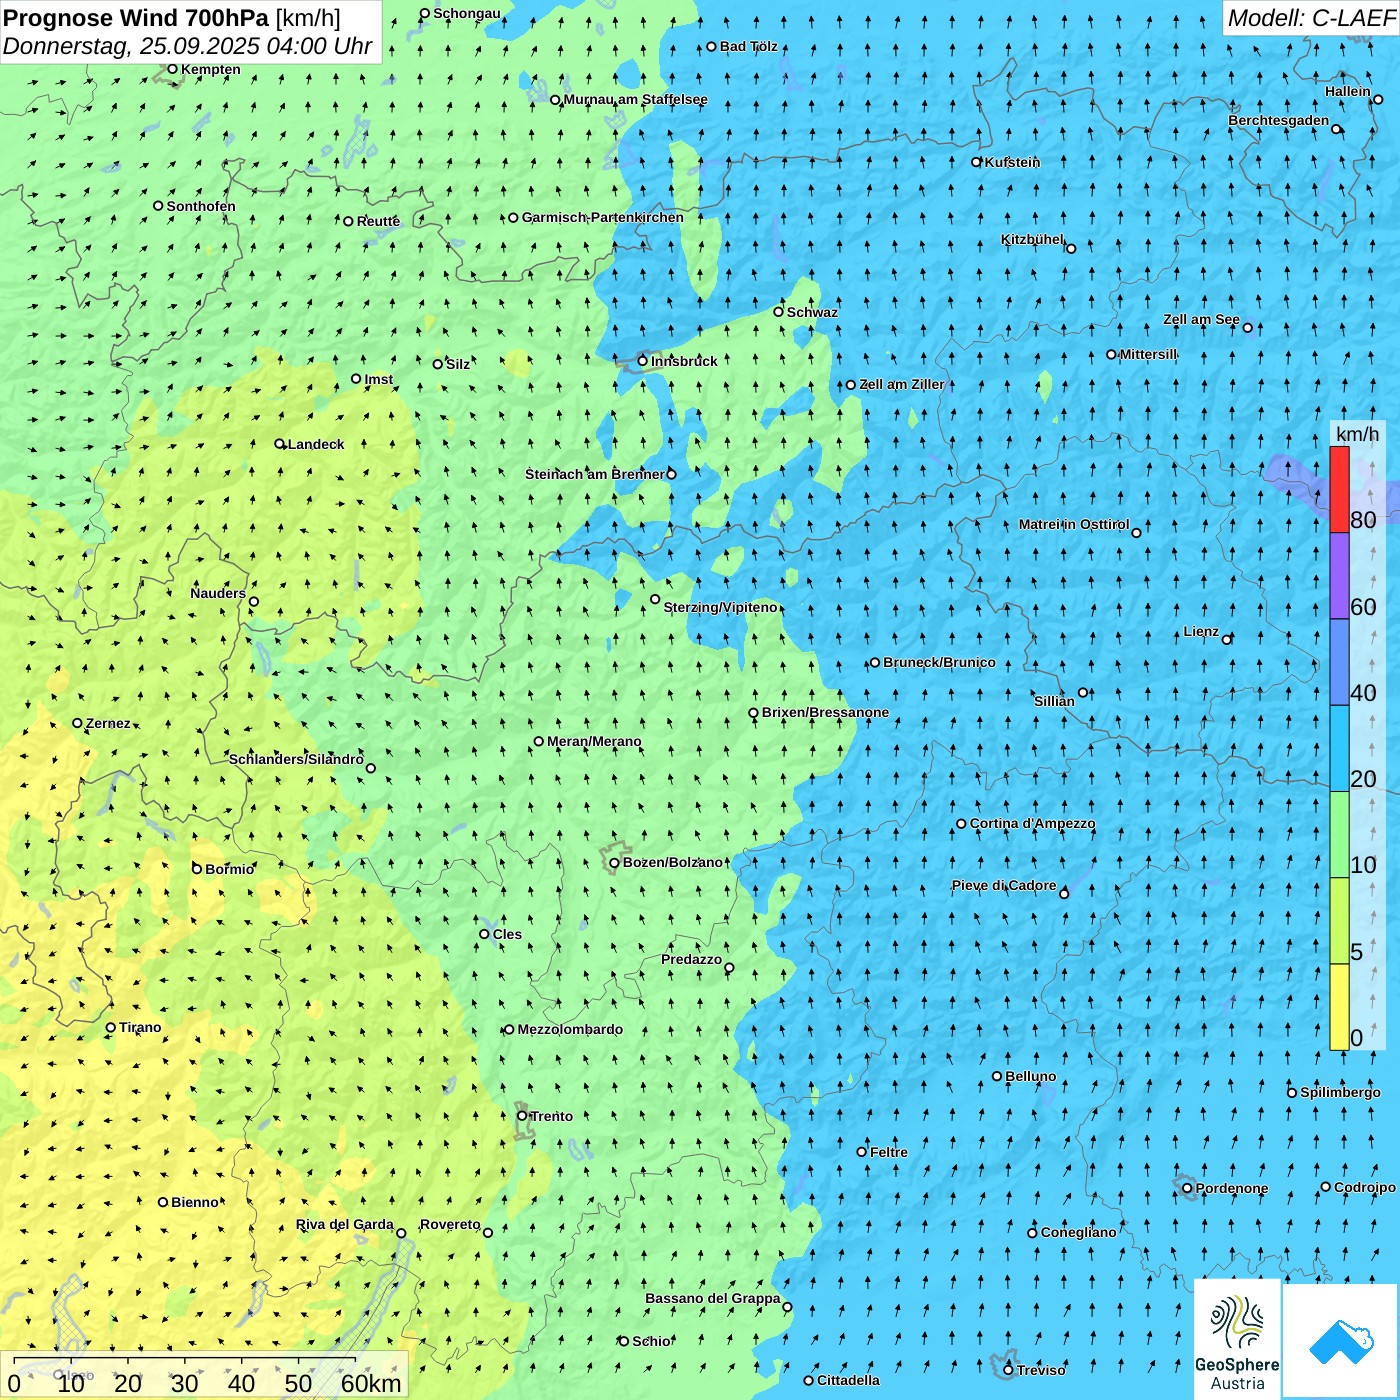Click the 'Pieve di Cadore' label
The image size is (1400, 1400).
[1004, 886]
